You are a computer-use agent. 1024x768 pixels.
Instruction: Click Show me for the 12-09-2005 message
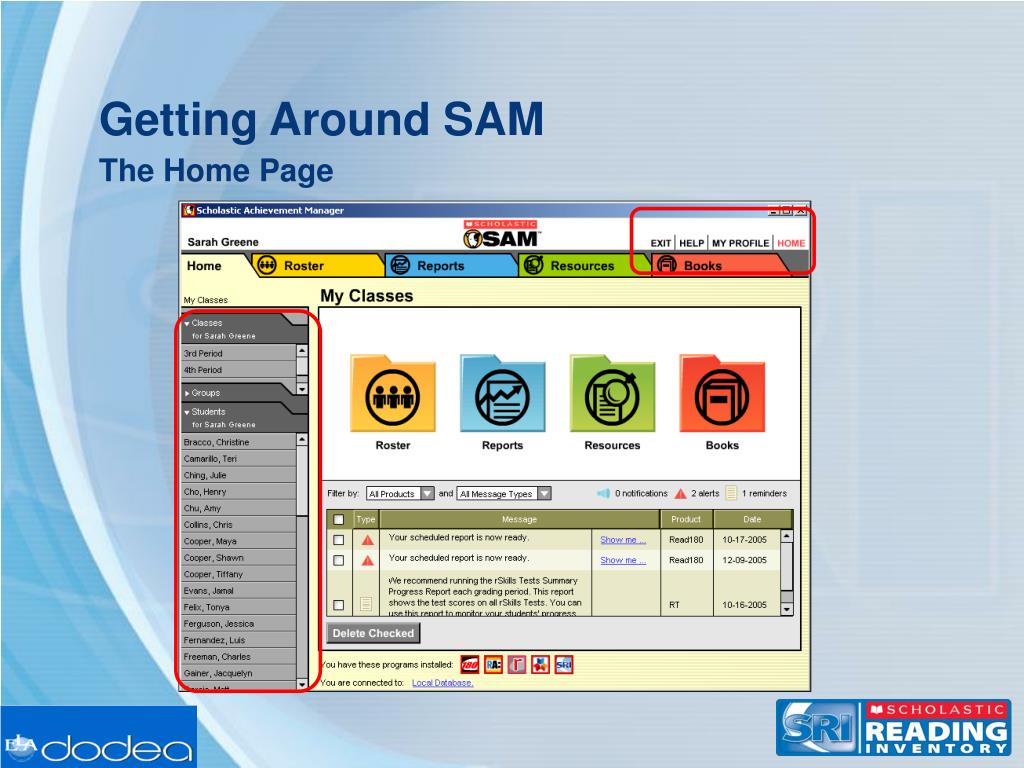pyautogui.click(x=623, y=560)
